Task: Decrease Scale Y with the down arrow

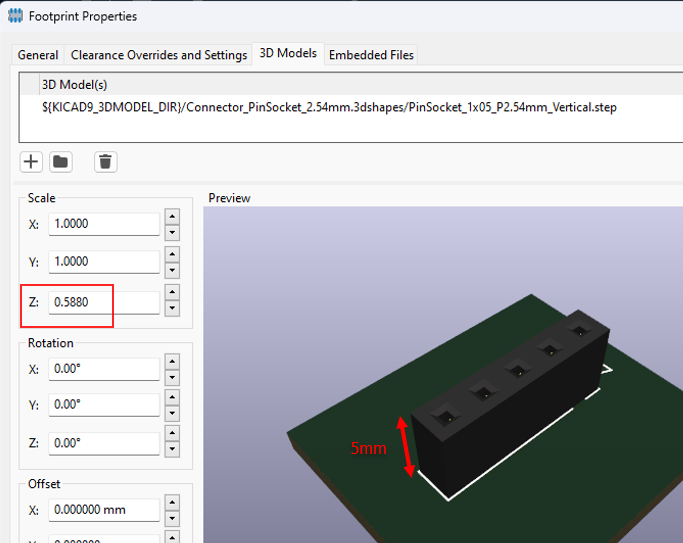Action: coord(172,271)
